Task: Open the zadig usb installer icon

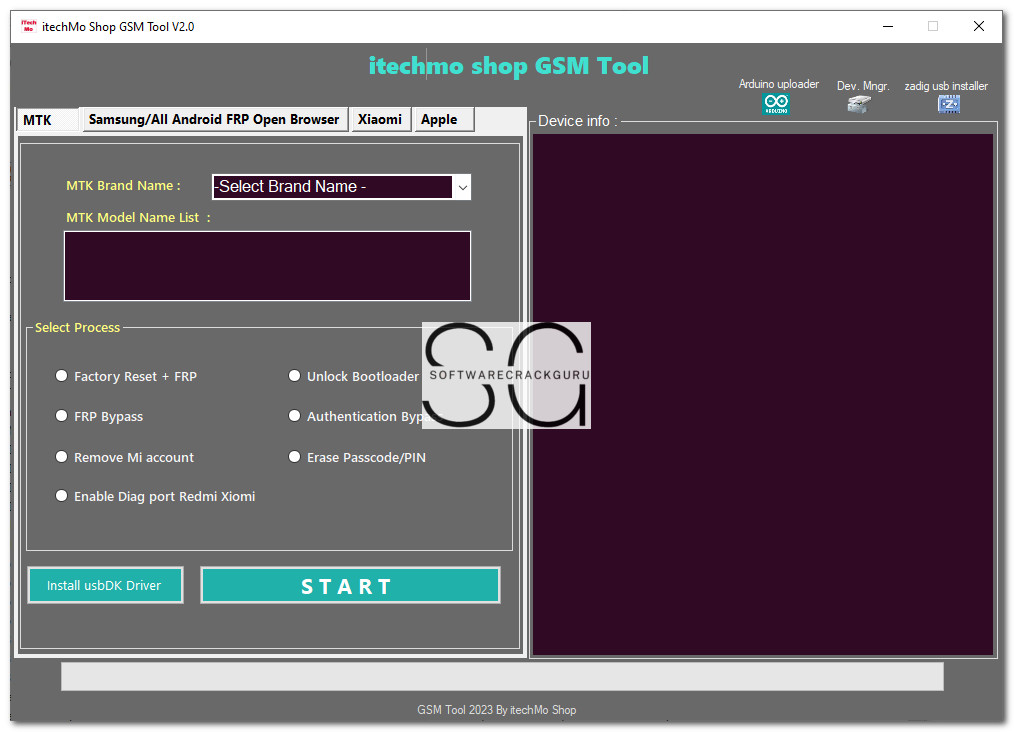Action: 949,103
